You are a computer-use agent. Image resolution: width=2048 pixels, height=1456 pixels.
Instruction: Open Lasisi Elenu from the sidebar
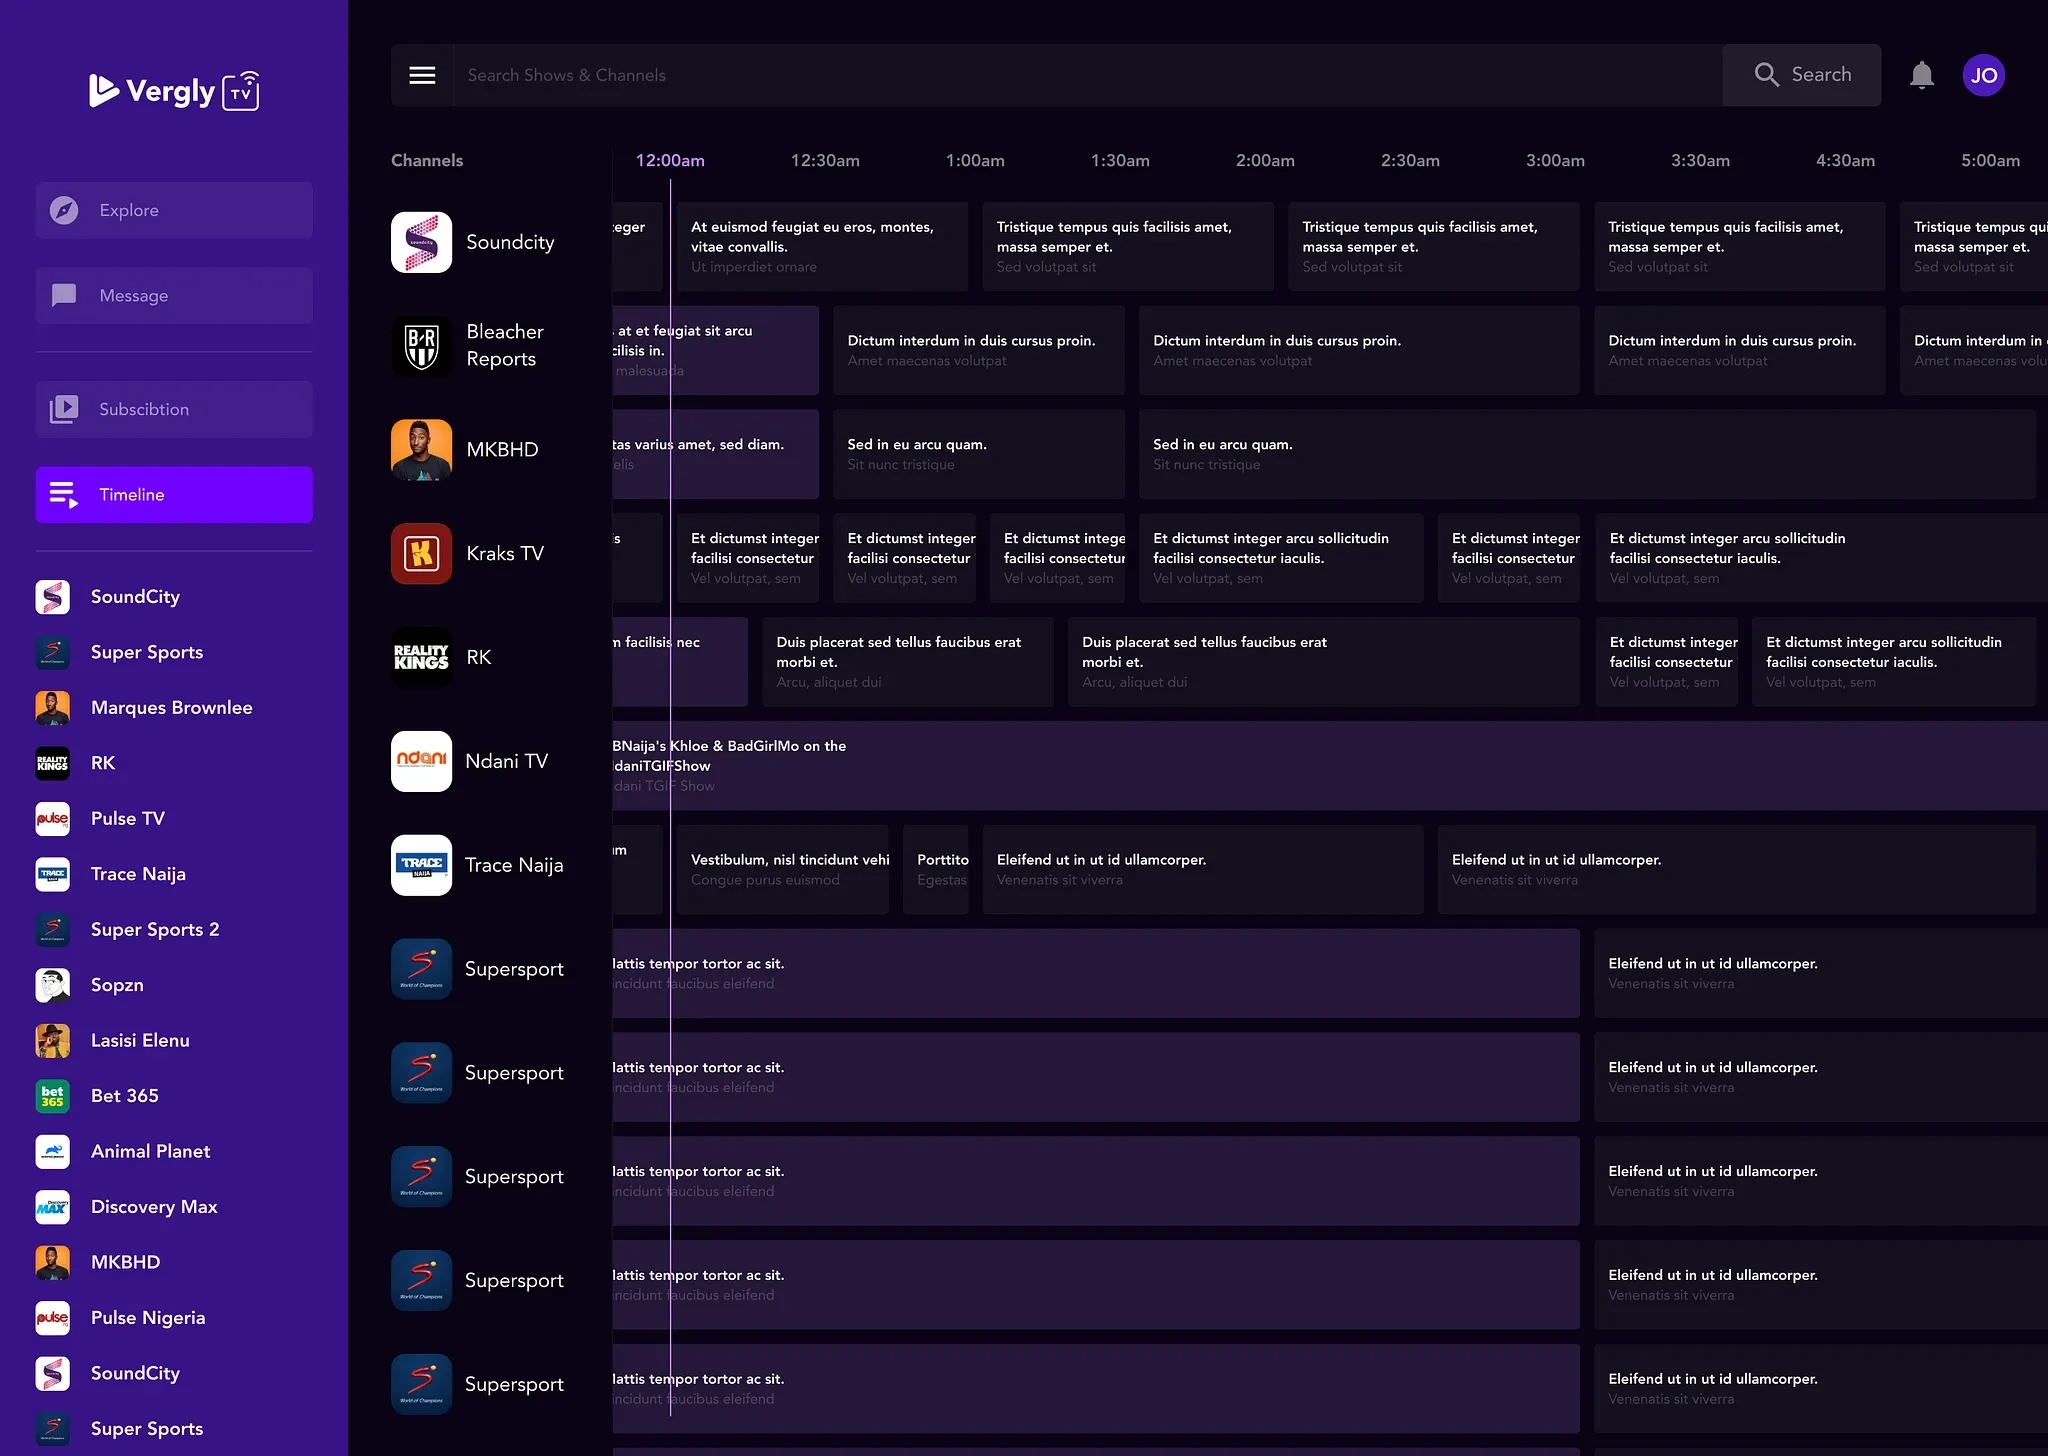pos(139,1040)
